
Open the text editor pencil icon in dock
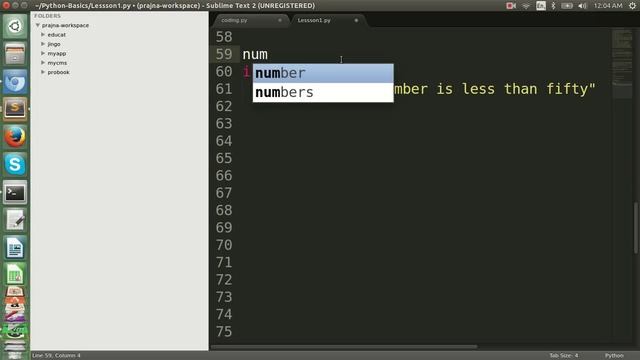click(15, 220)
